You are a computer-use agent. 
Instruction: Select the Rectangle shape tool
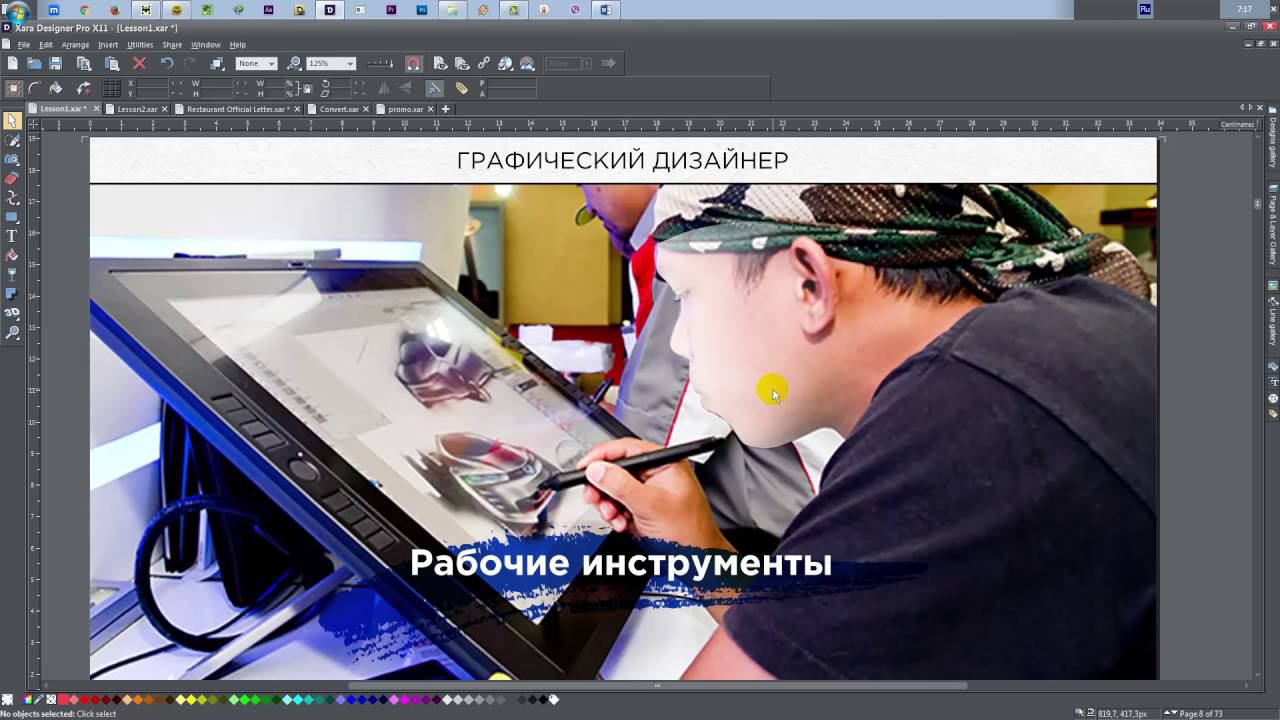(x=12, y=216)
